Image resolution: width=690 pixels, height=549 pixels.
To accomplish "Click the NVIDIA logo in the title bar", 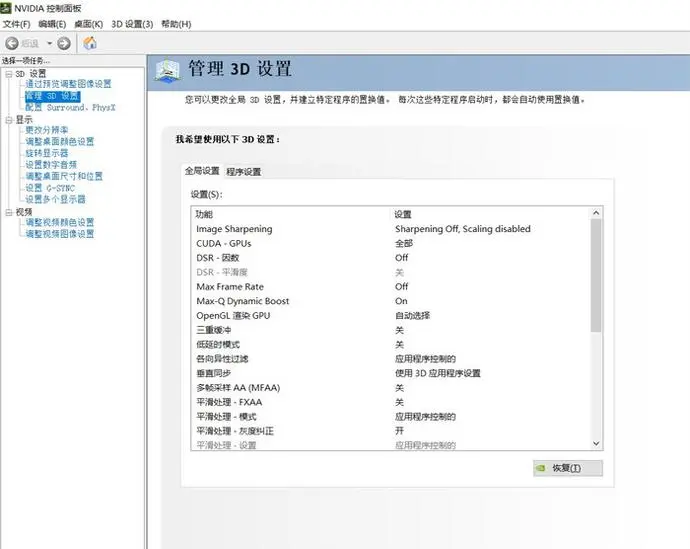I will [7, 8].
